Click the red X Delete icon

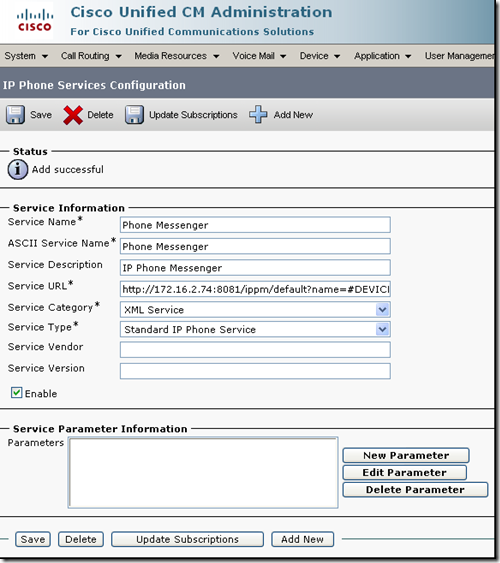coord(73,115)
